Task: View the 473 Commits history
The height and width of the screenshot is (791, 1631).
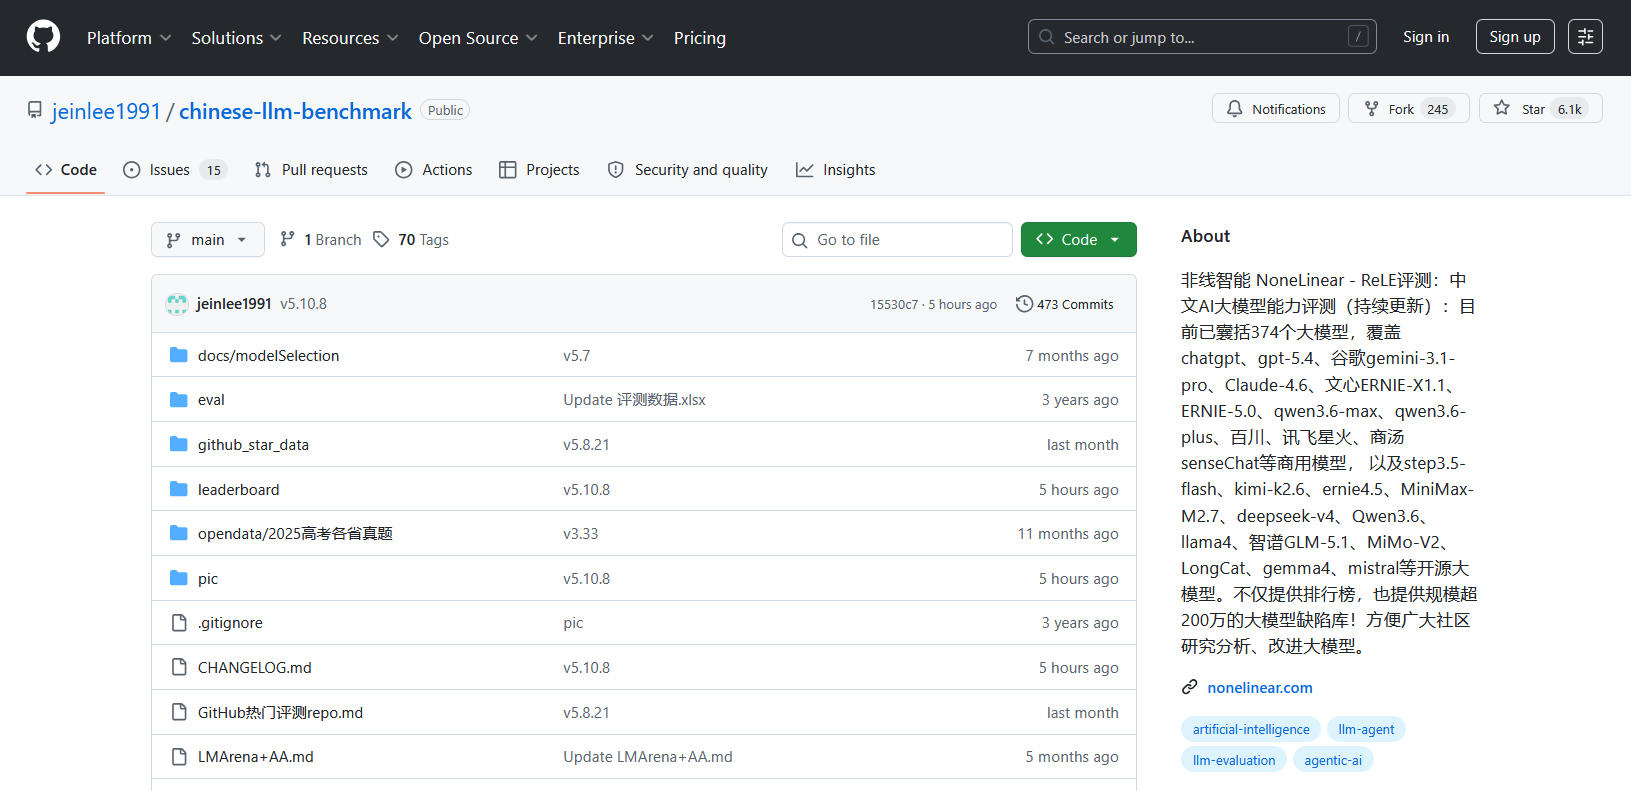Action: point(1065,304)
